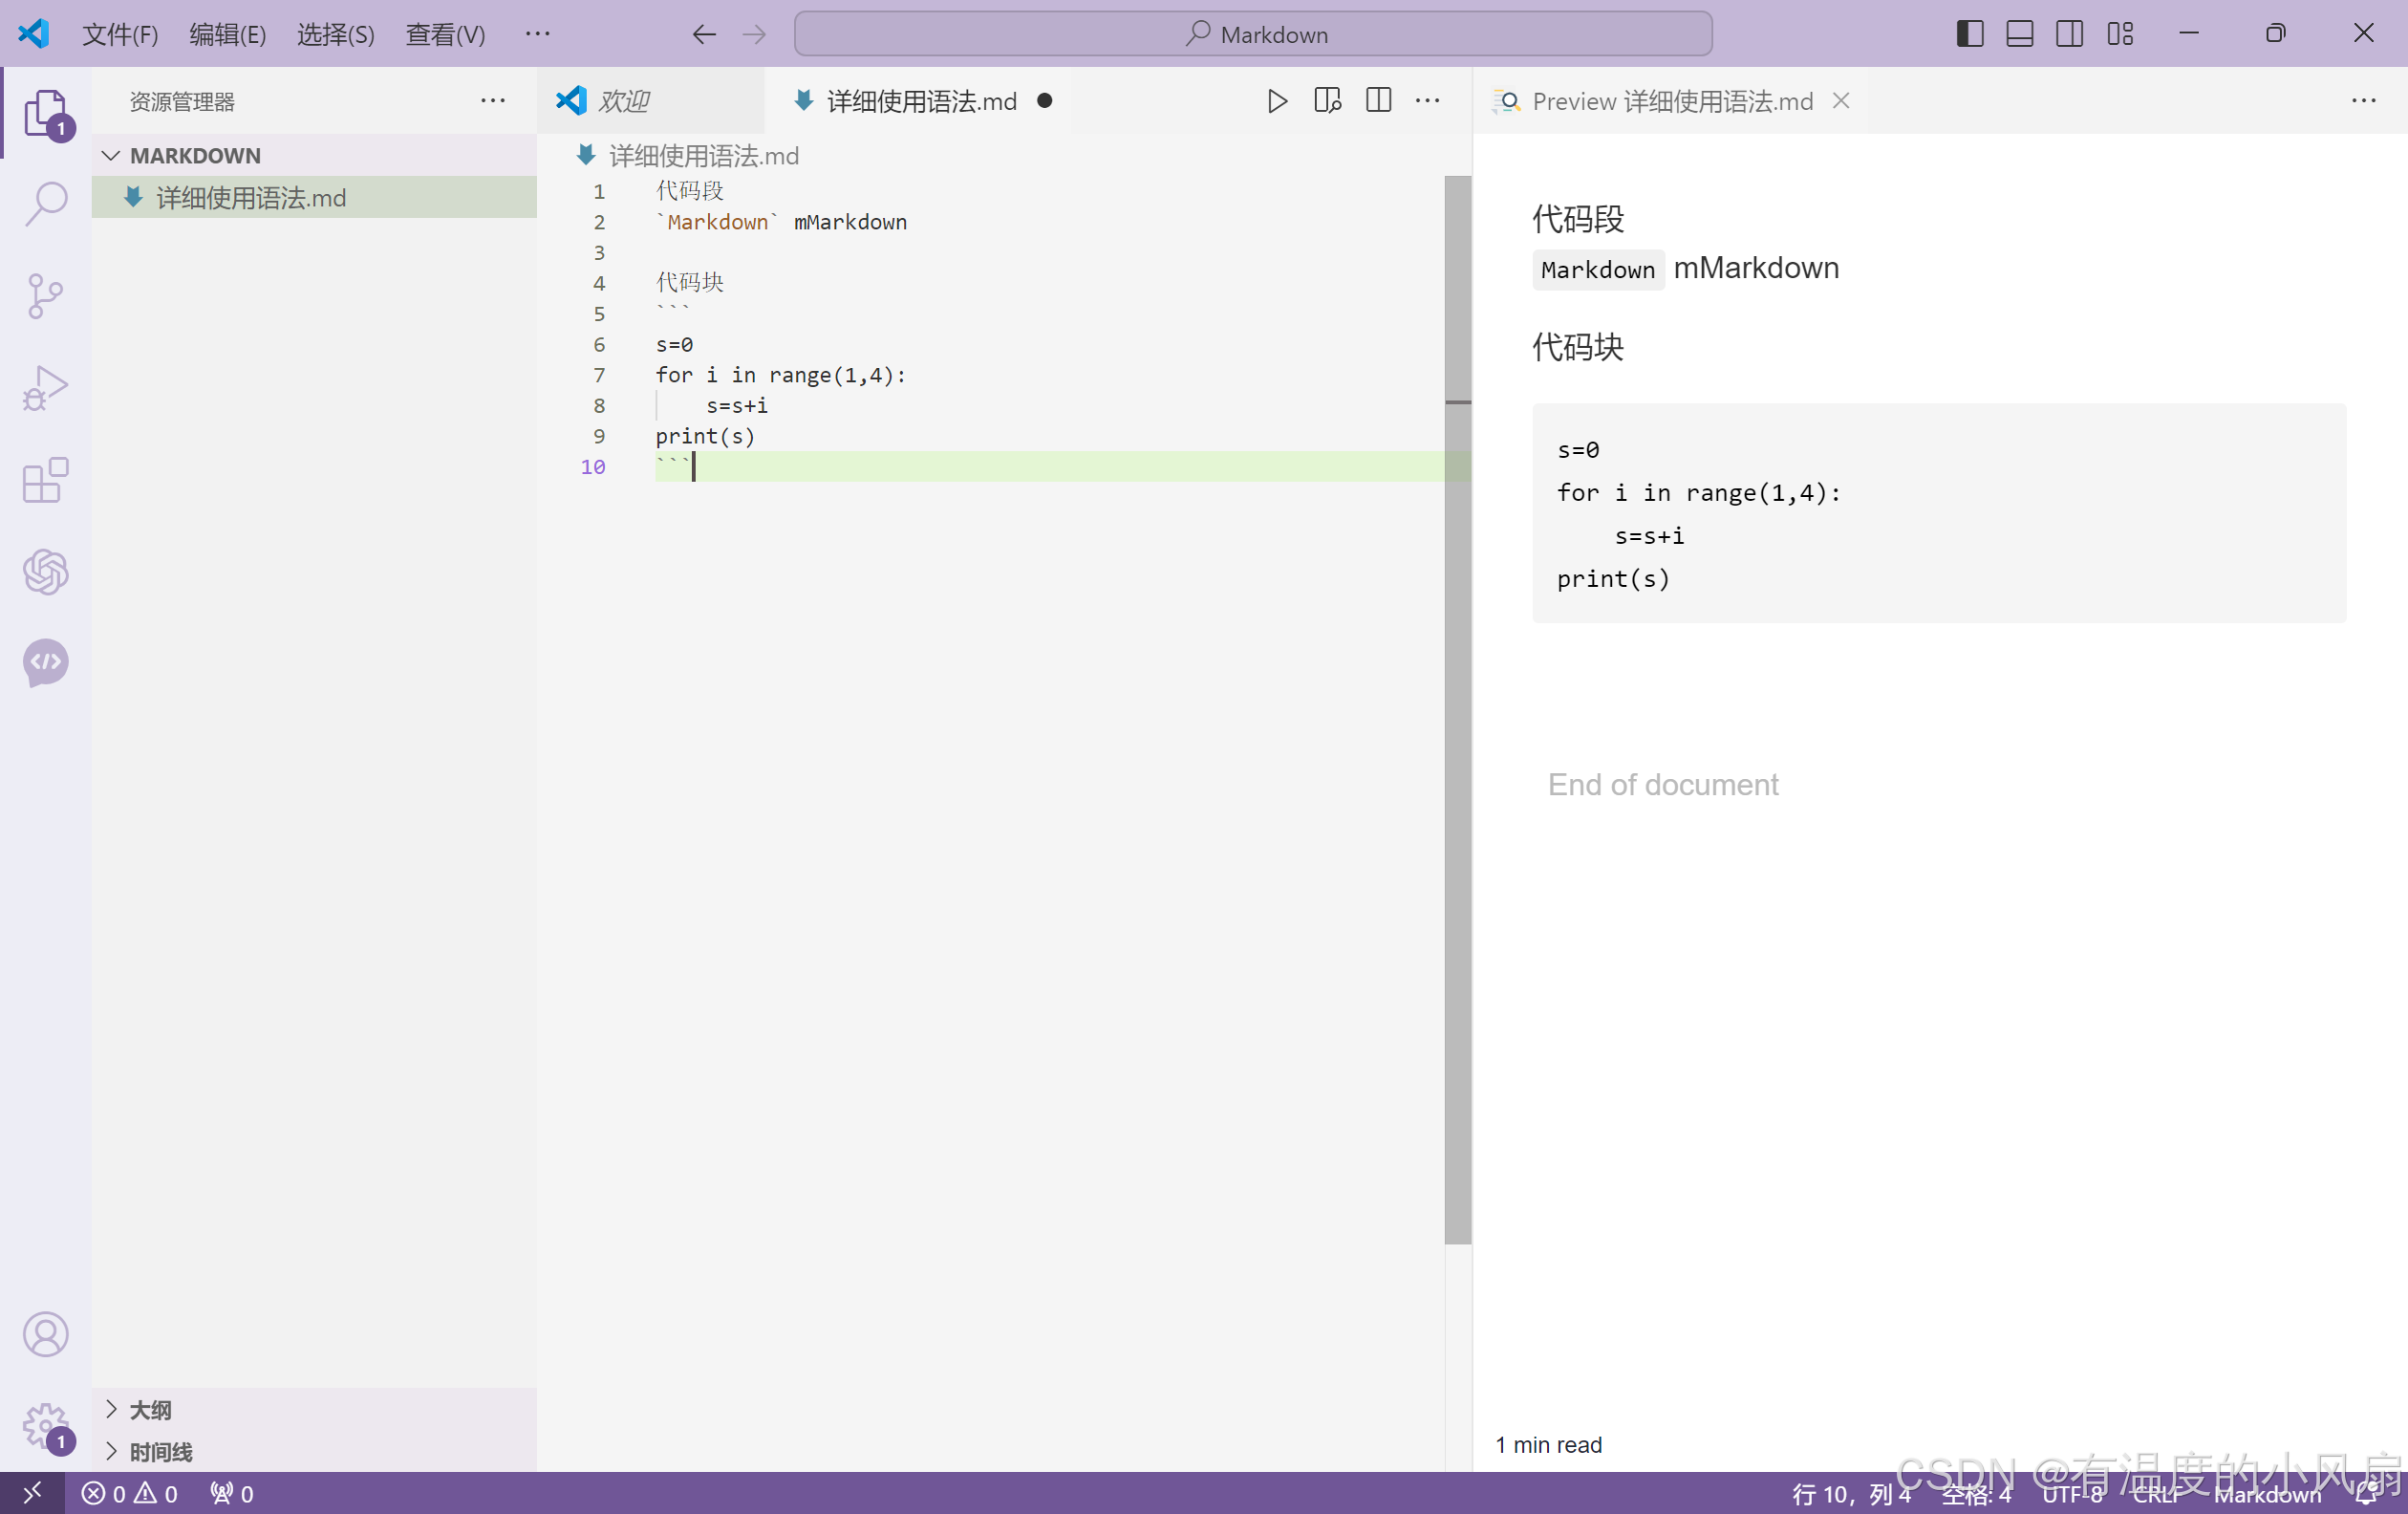Click the Run code play button
Screen dimensions: 2408x1514
[1277, 101]
